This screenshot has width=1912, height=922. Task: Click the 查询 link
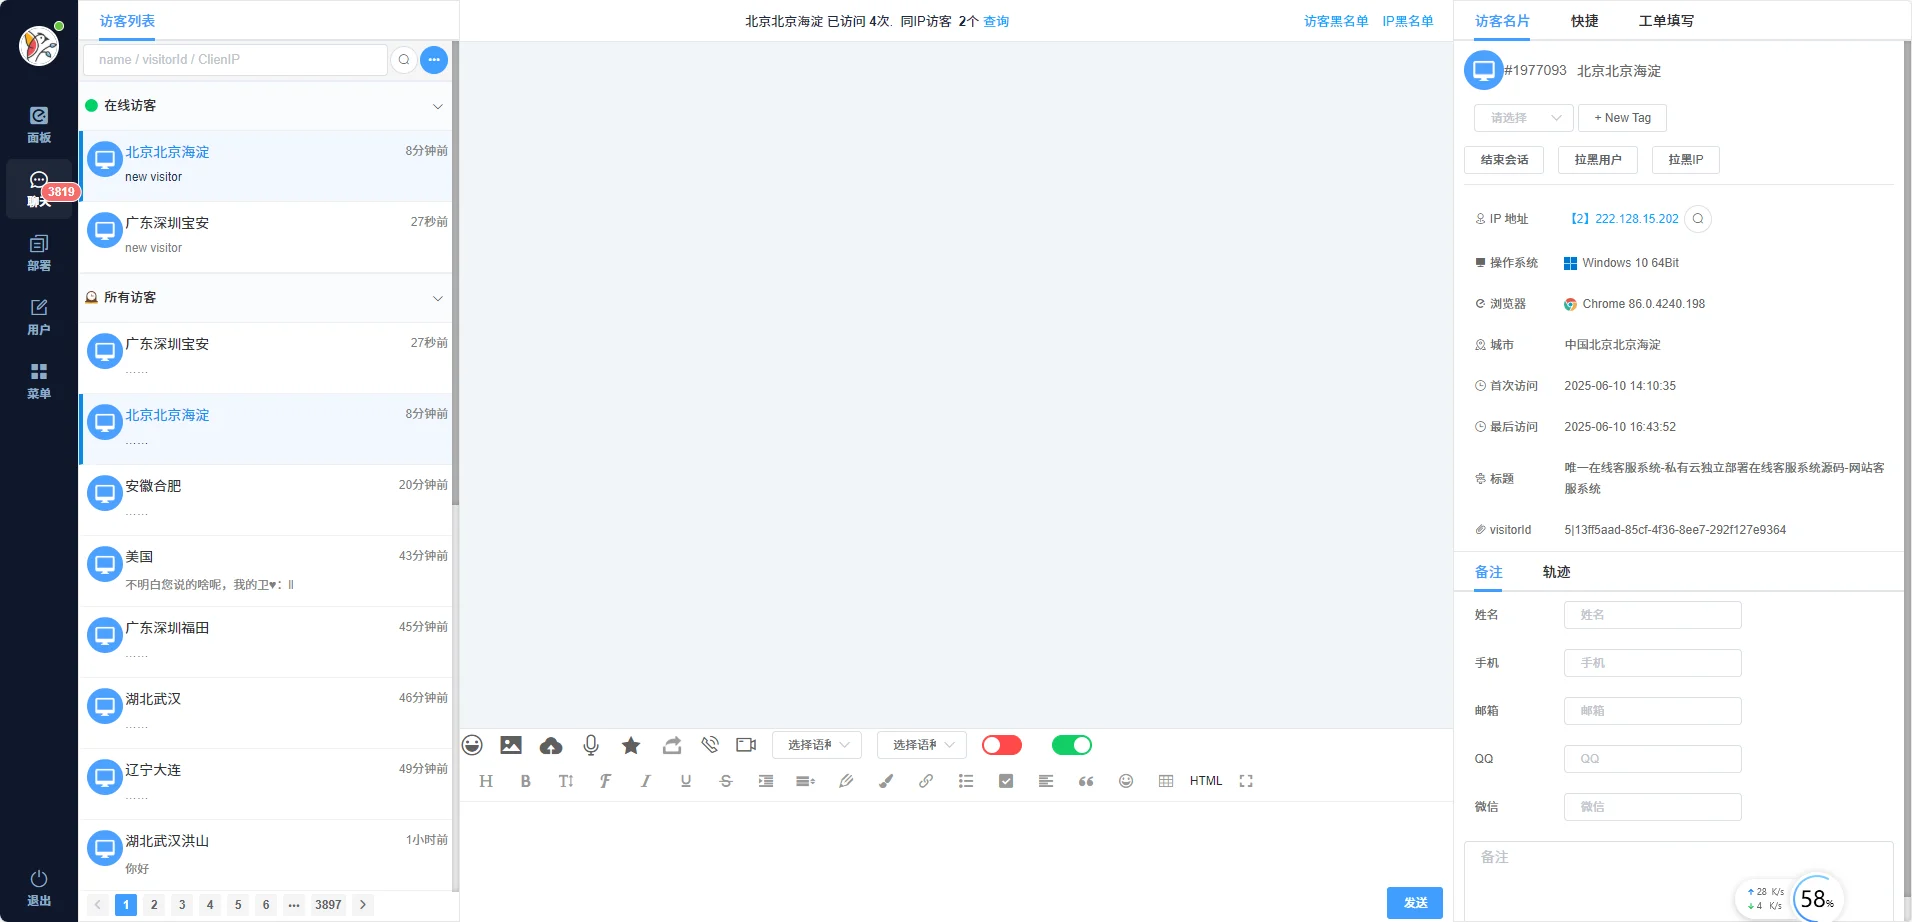(996, 21)
